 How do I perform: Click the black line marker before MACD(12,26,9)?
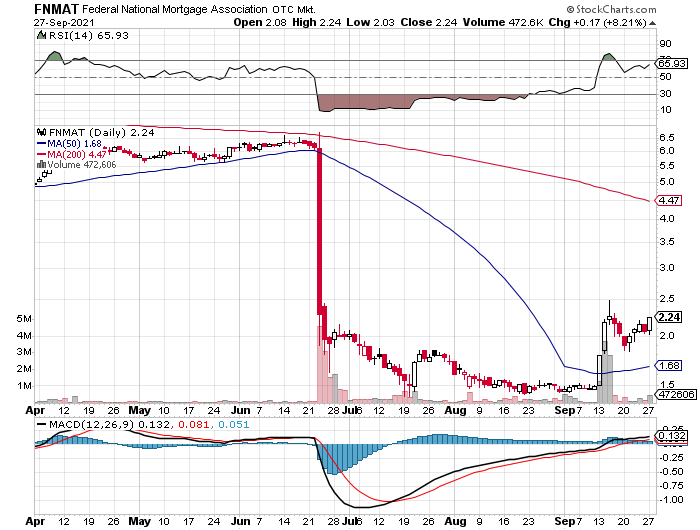point(41,425)
